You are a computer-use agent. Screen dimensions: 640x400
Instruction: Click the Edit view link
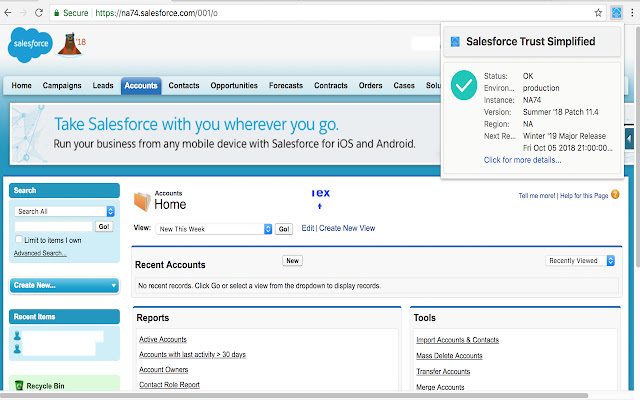point(308,228)
